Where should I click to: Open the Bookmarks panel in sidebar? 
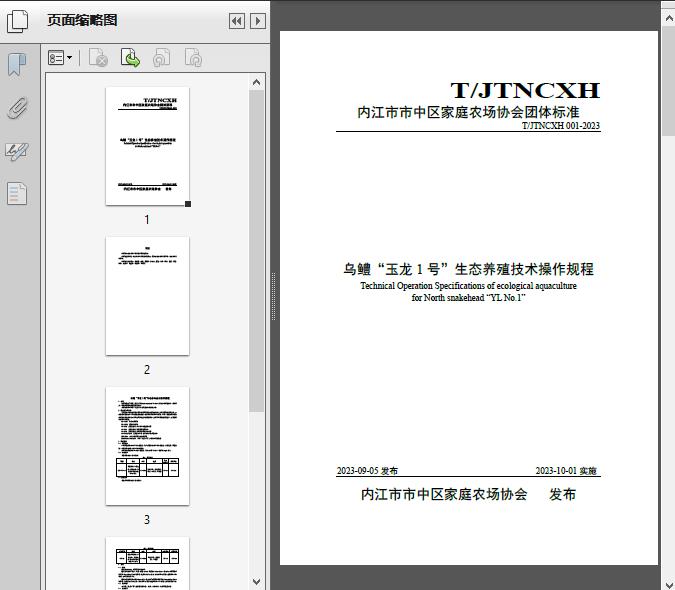[17, 65]
